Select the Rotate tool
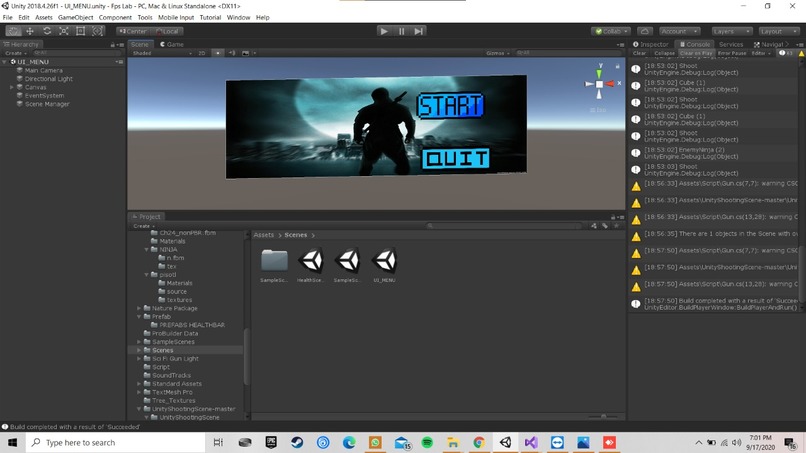Screen dimensions: 806x453 click(47, 31)
